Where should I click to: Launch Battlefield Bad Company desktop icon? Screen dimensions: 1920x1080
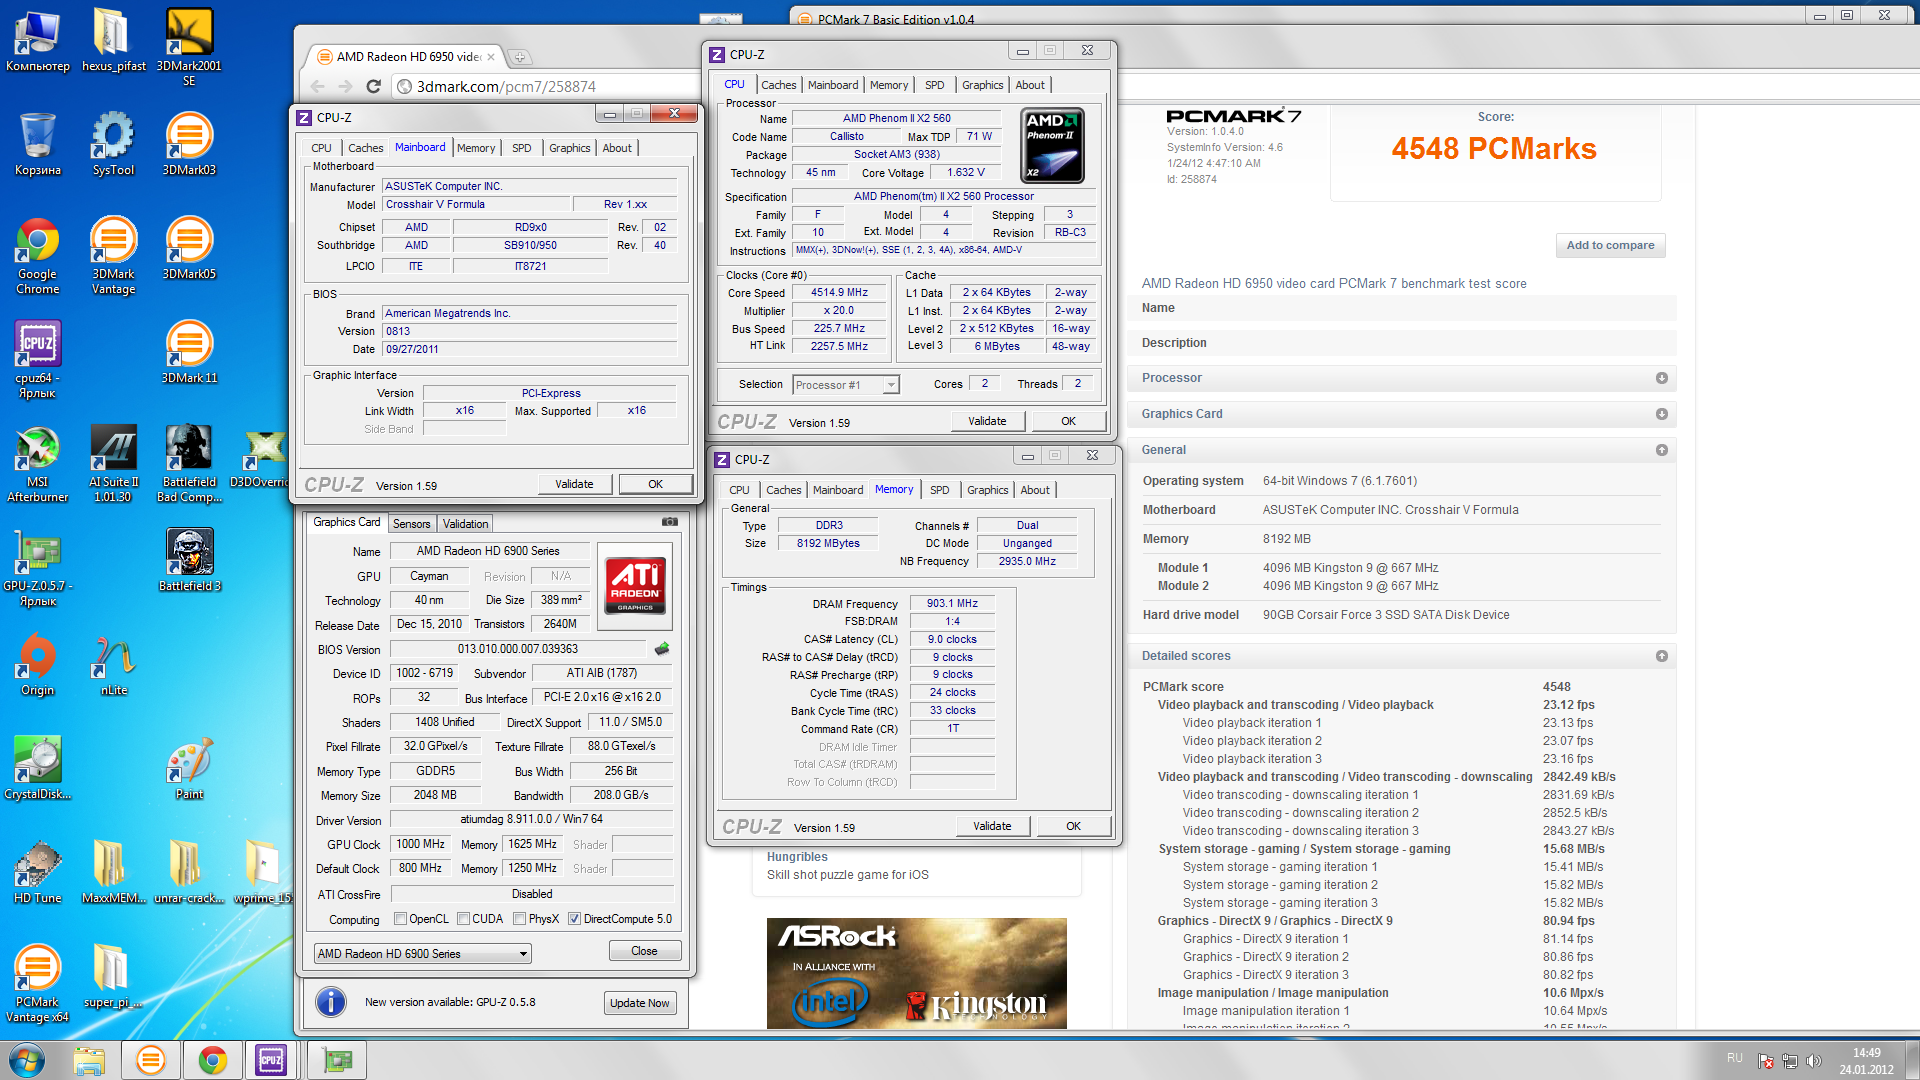(189, 464)
